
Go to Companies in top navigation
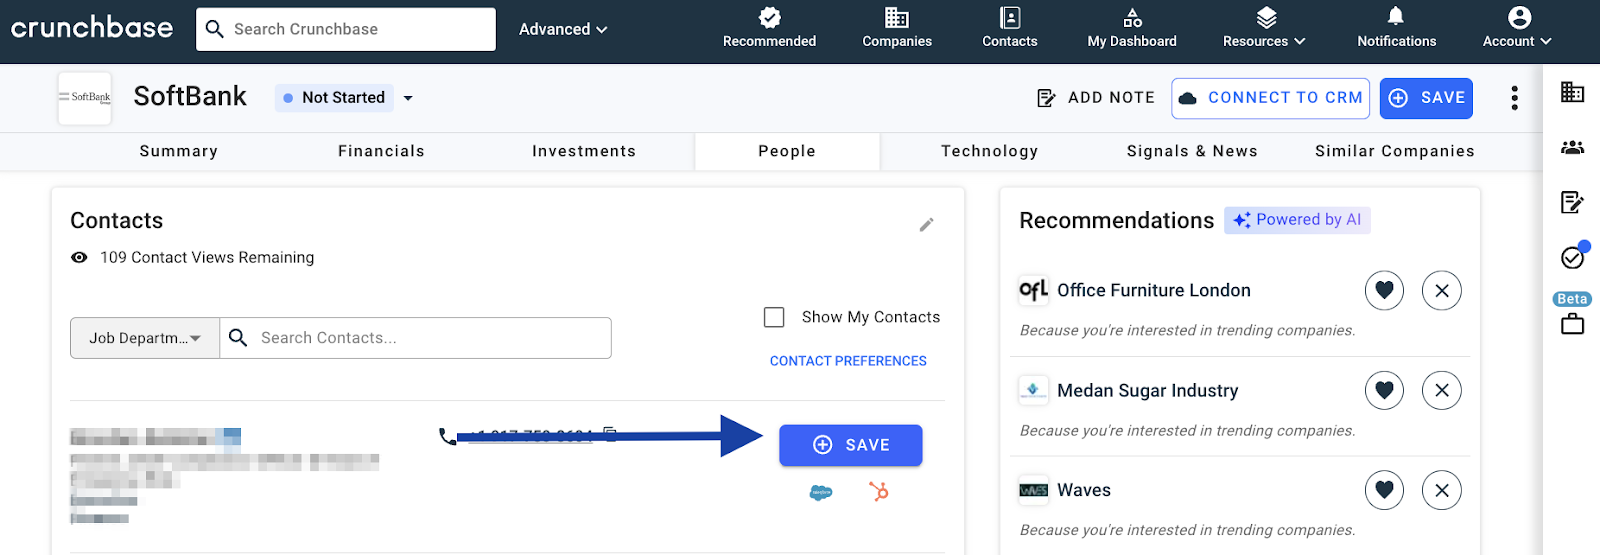[897, 28]
